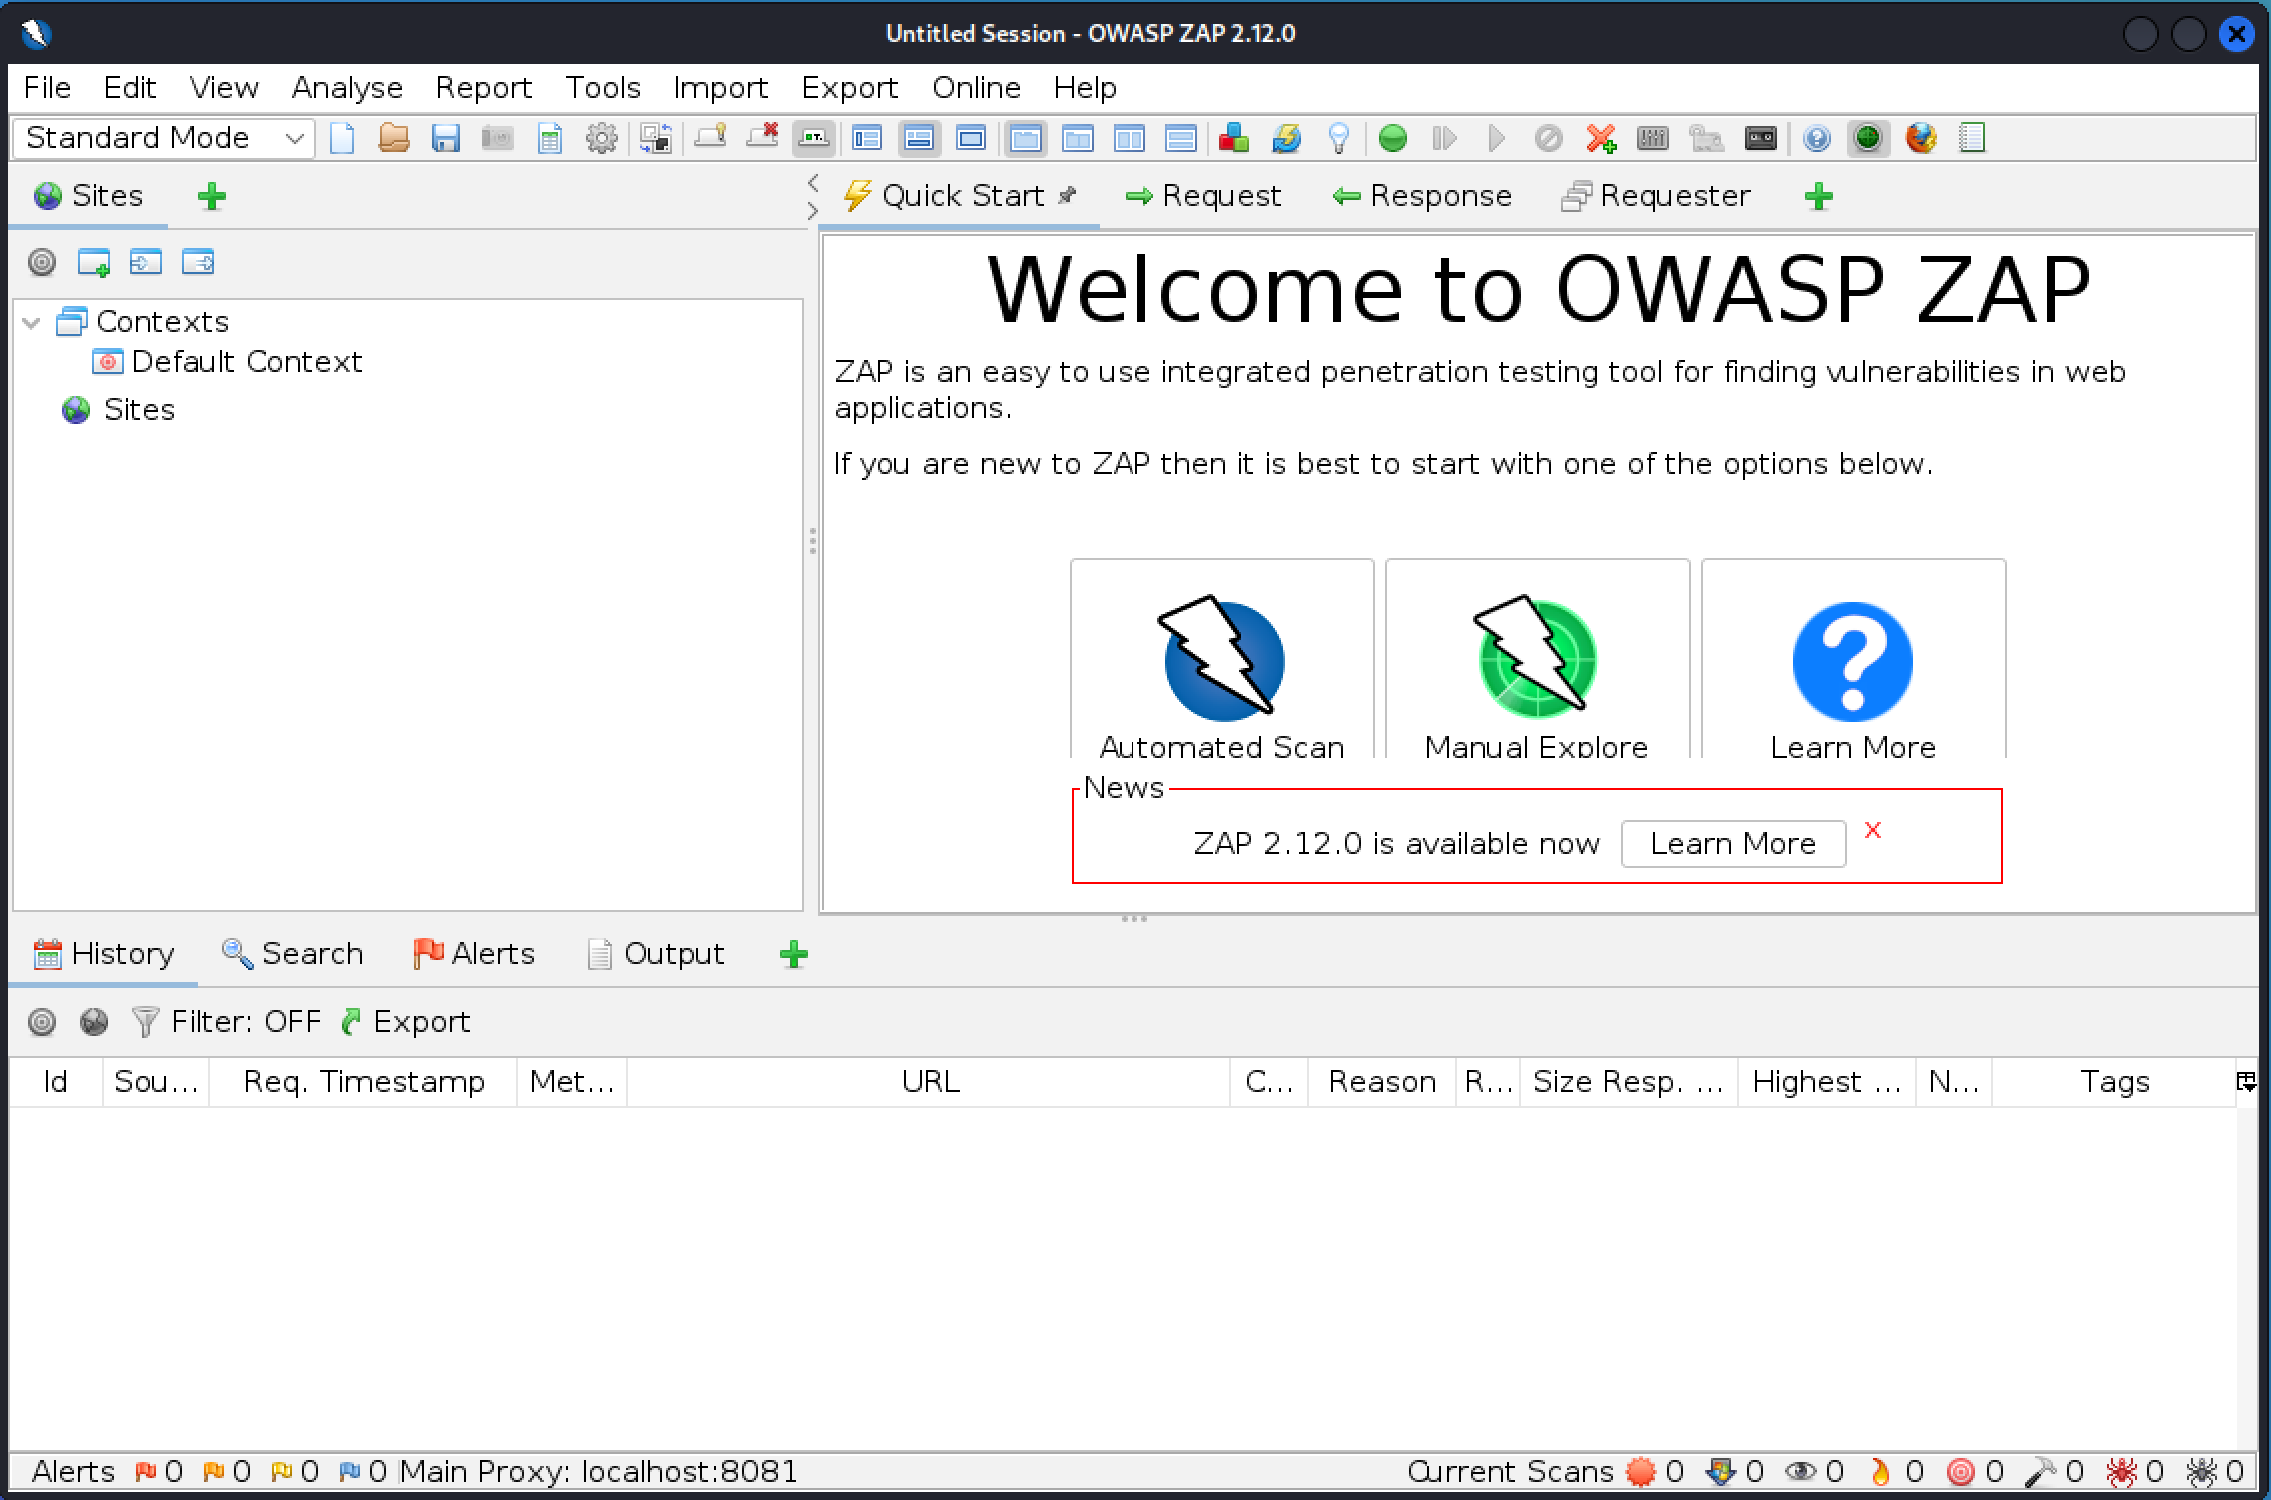2271x1500 pixels.
Task: Select Default Context in the tree
Action: [246, 361]
